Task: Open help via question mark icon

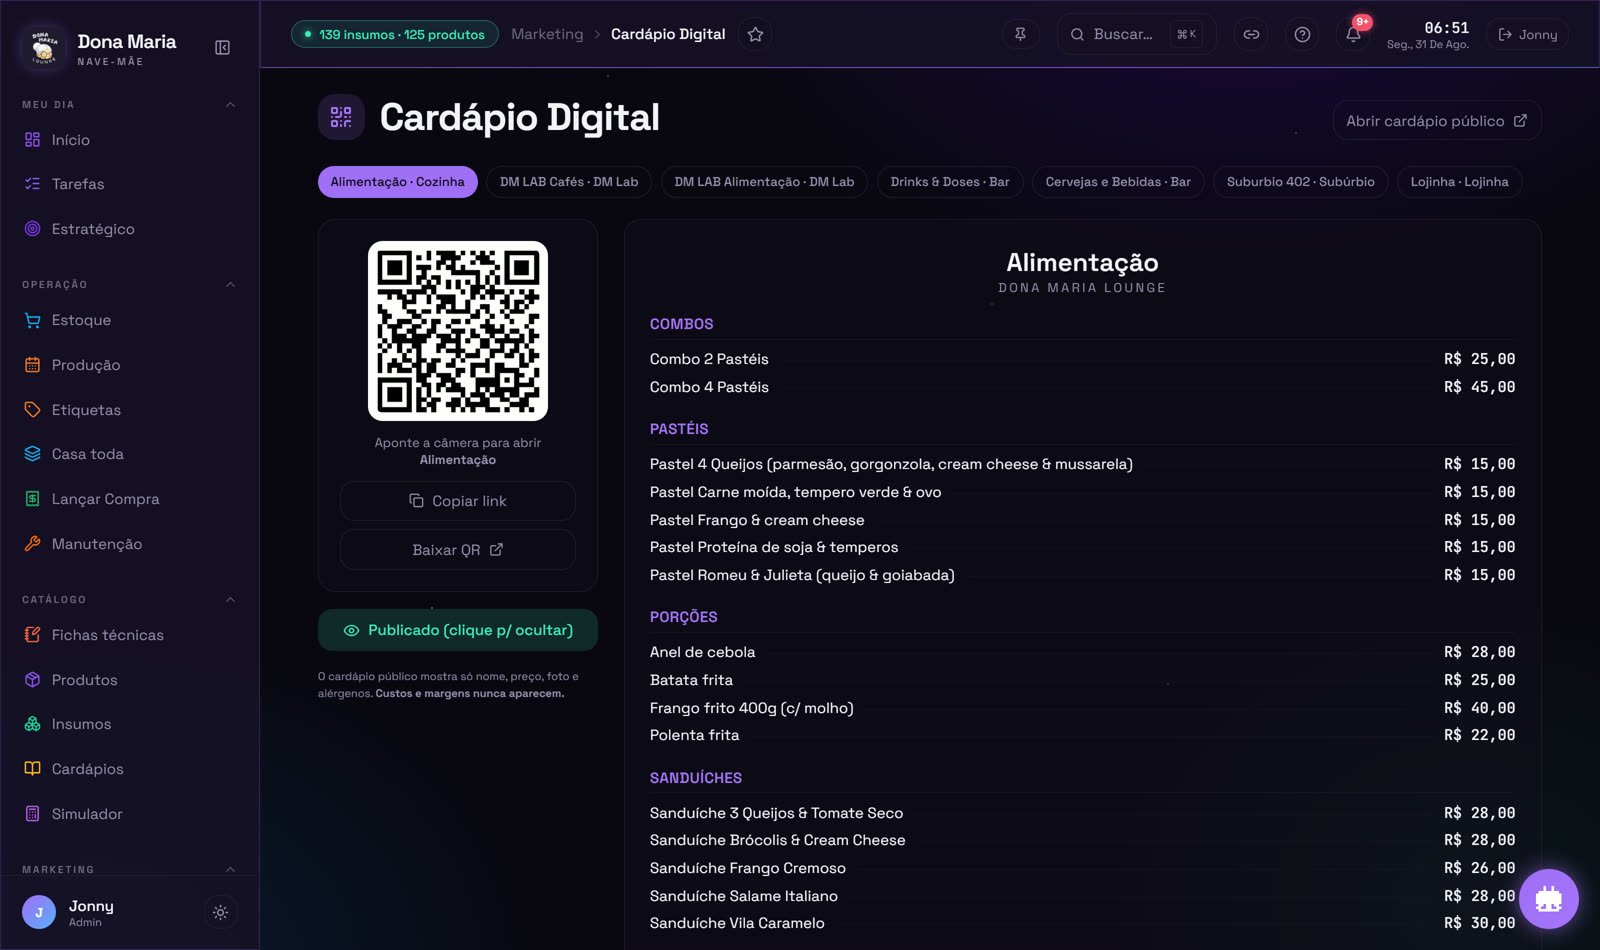Action: click(x=1302, y=34)
